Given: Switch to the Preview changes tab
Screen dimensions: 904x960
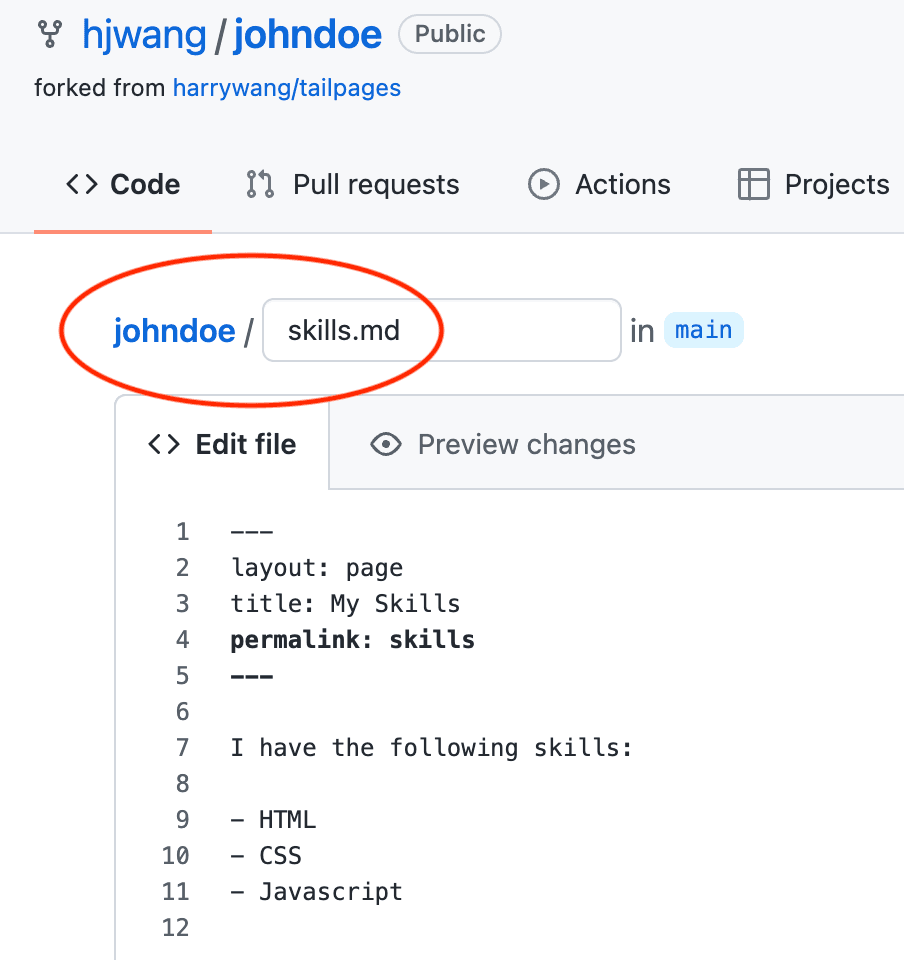Looking at the screenshot, I should tap(503, 444).
